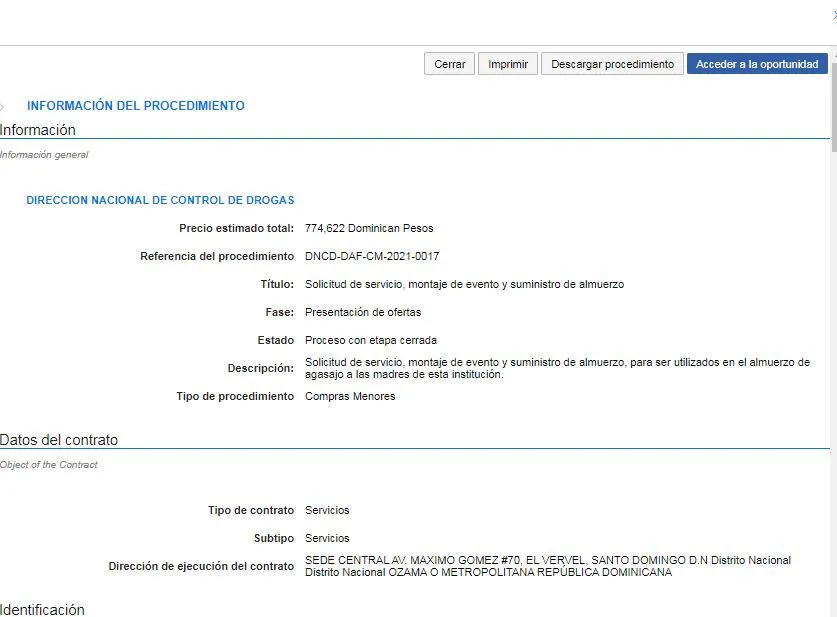Viewport: 837px width, 617px height.
Task: Click the Estado value Proceso con etapa cerrada
Action: coord(370,341)
